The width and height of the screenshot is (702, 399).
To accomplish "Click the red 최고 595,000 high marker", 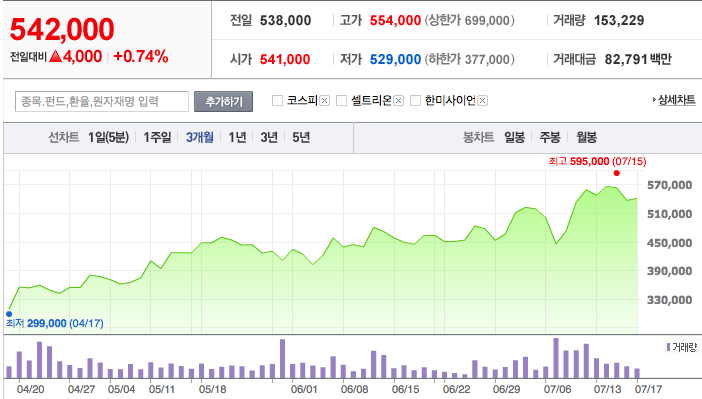I will pyautogui.click(x=616, y=173).
